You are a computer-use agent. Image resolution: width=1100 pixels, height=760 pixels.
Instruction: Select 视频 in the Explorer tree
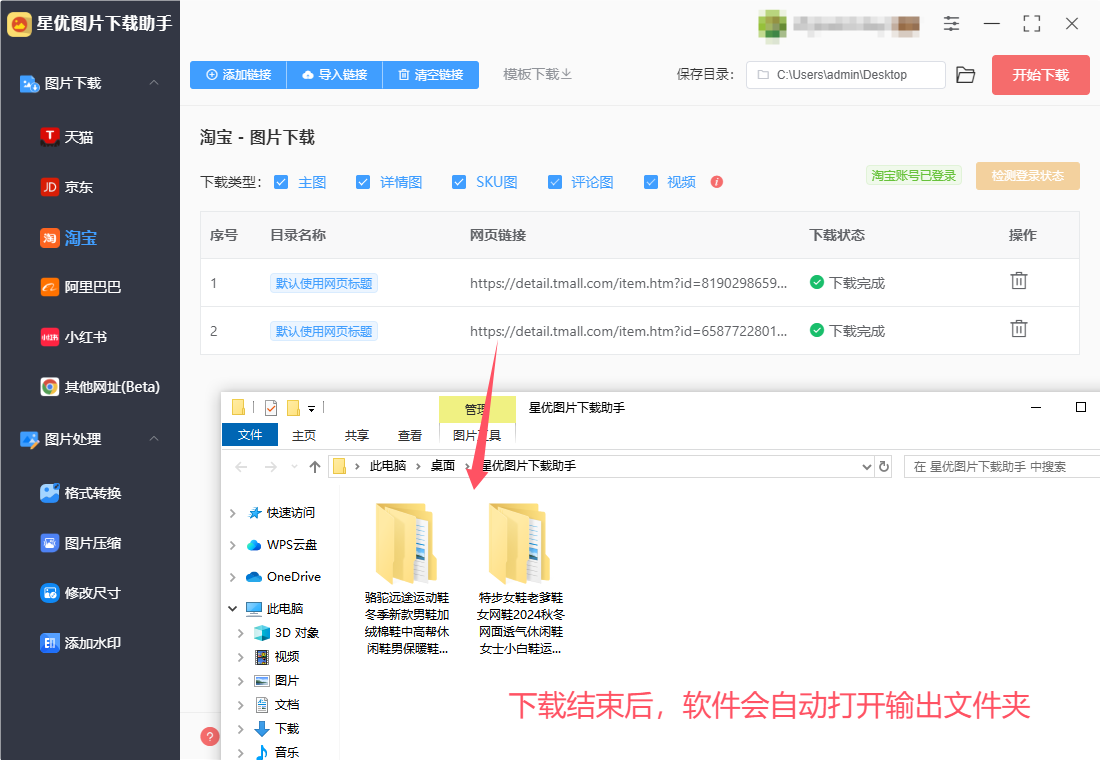(x=277, y=657)
